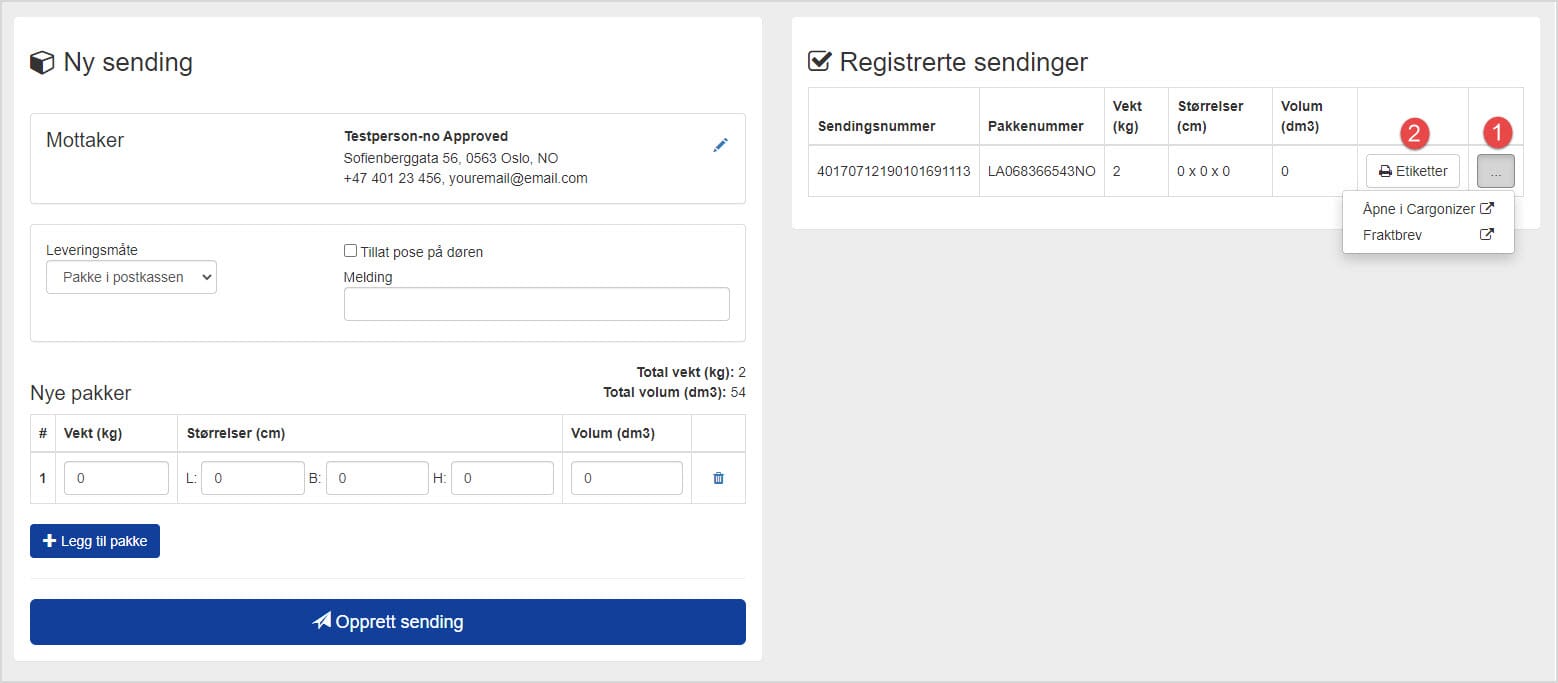The height and width of the screenshot is (683, 1558).
Task: Click external link icon beside Åpne i Cargonizer
Action: coord(1487,209)
